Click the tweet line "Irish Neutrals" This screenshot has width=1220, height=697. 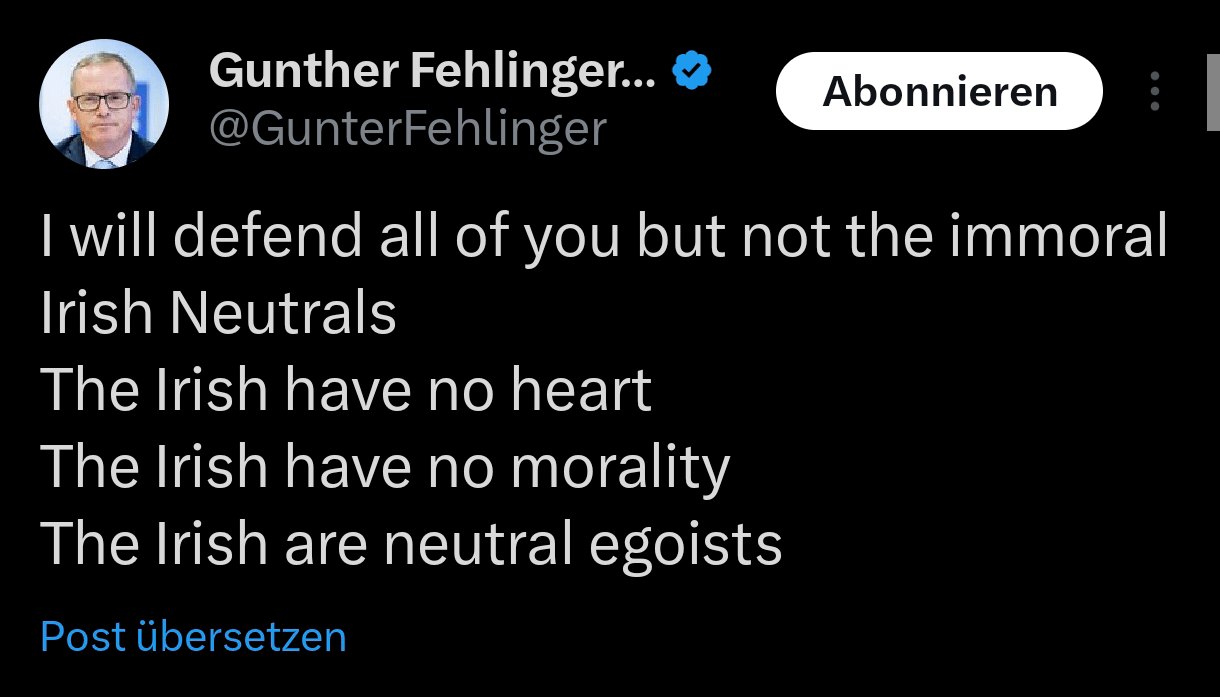click(x=218, y=313)
